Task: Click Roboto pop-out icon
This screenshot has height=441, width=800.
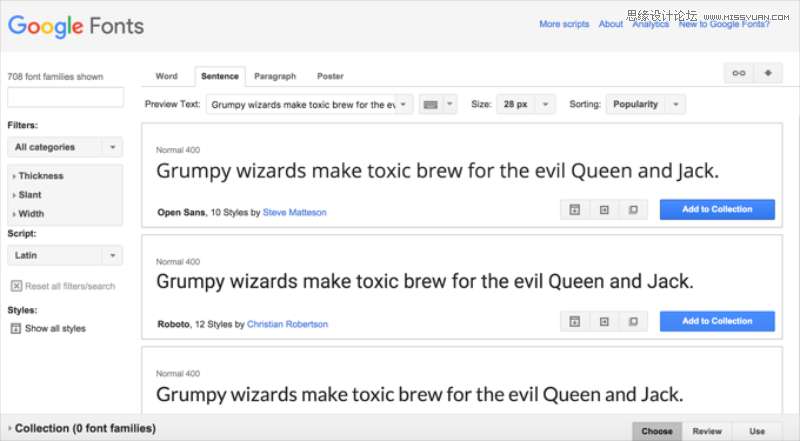Action: pyautogui.click(x=633, y=322)
